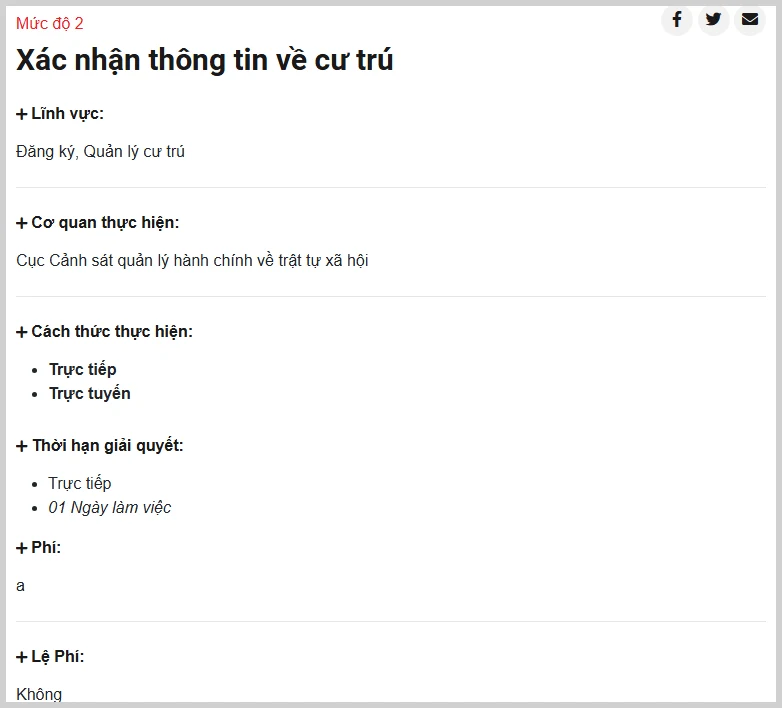Click the 'Mức độ 2' label
782x708 pixels.
(x=49, y=23)
